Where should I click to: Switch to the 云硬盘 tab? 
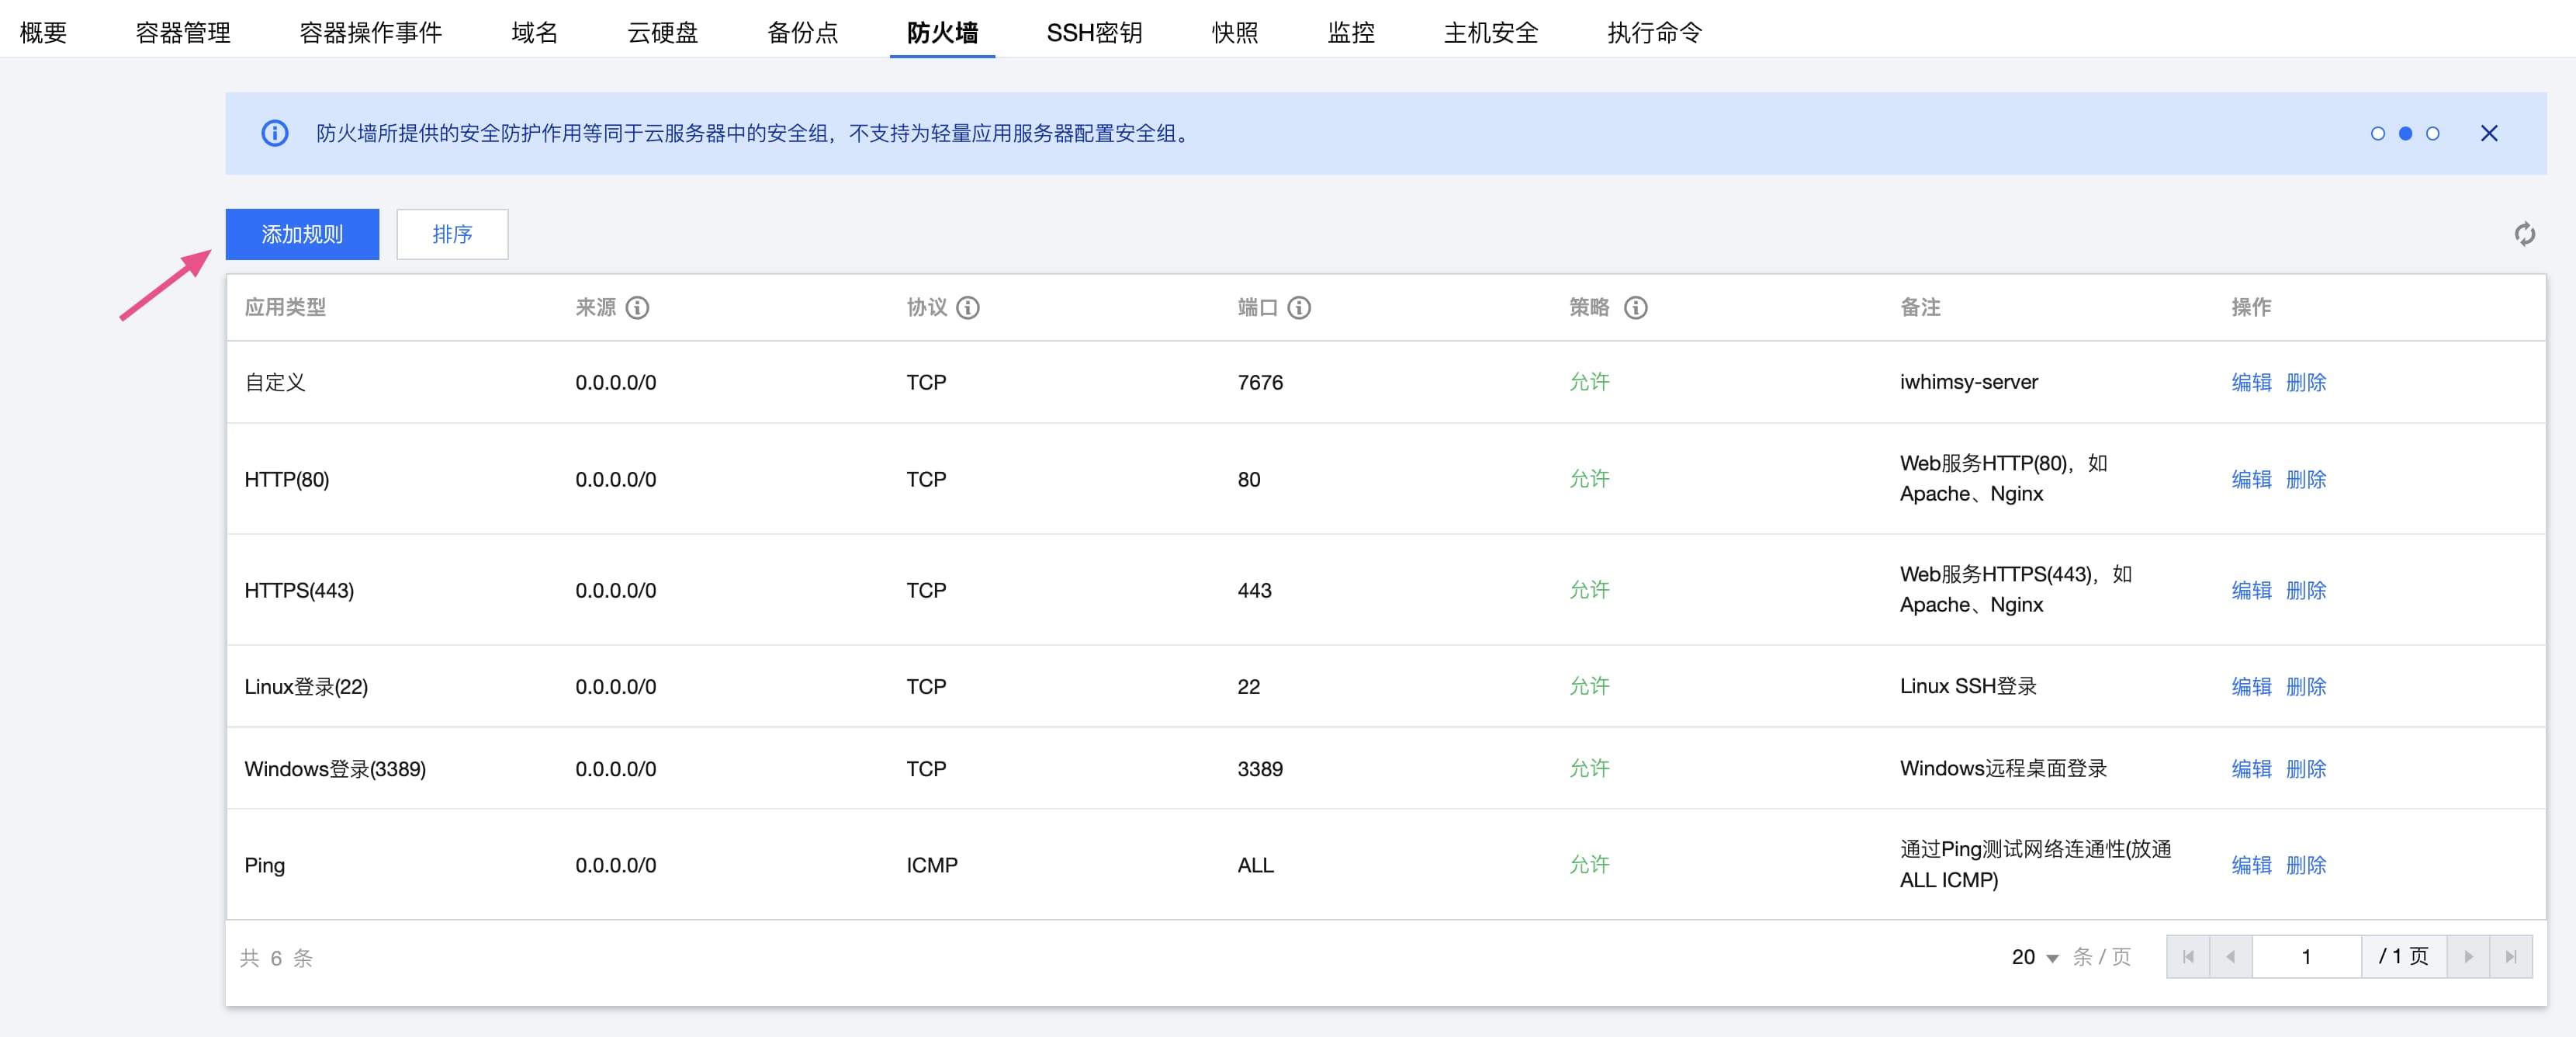[x=662, y=32]
